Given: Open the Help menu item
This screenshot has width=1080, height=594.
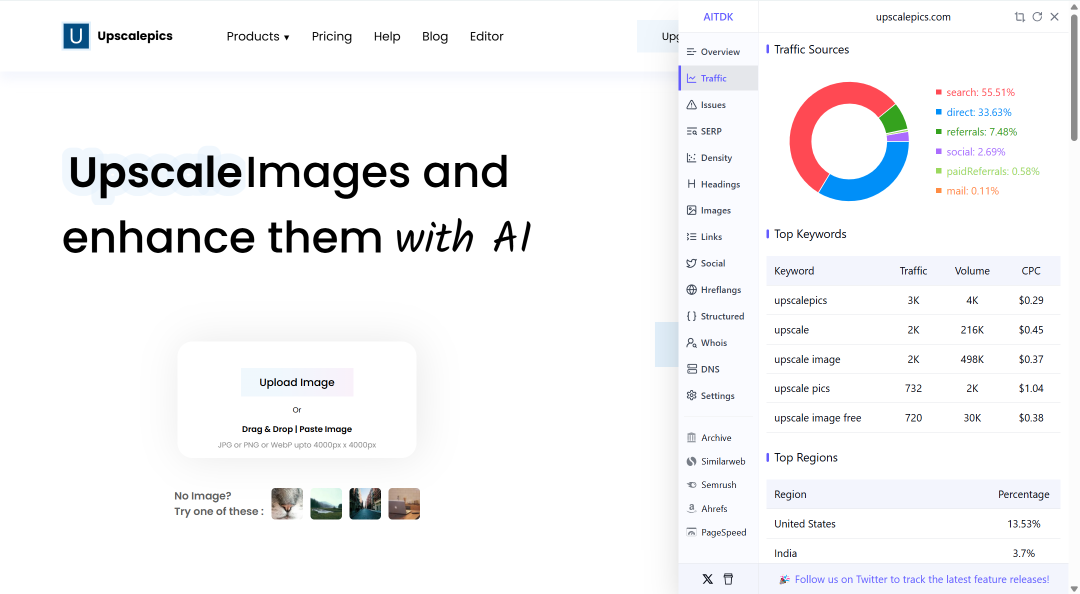Looking at the screenshot, I should [387, 37].
